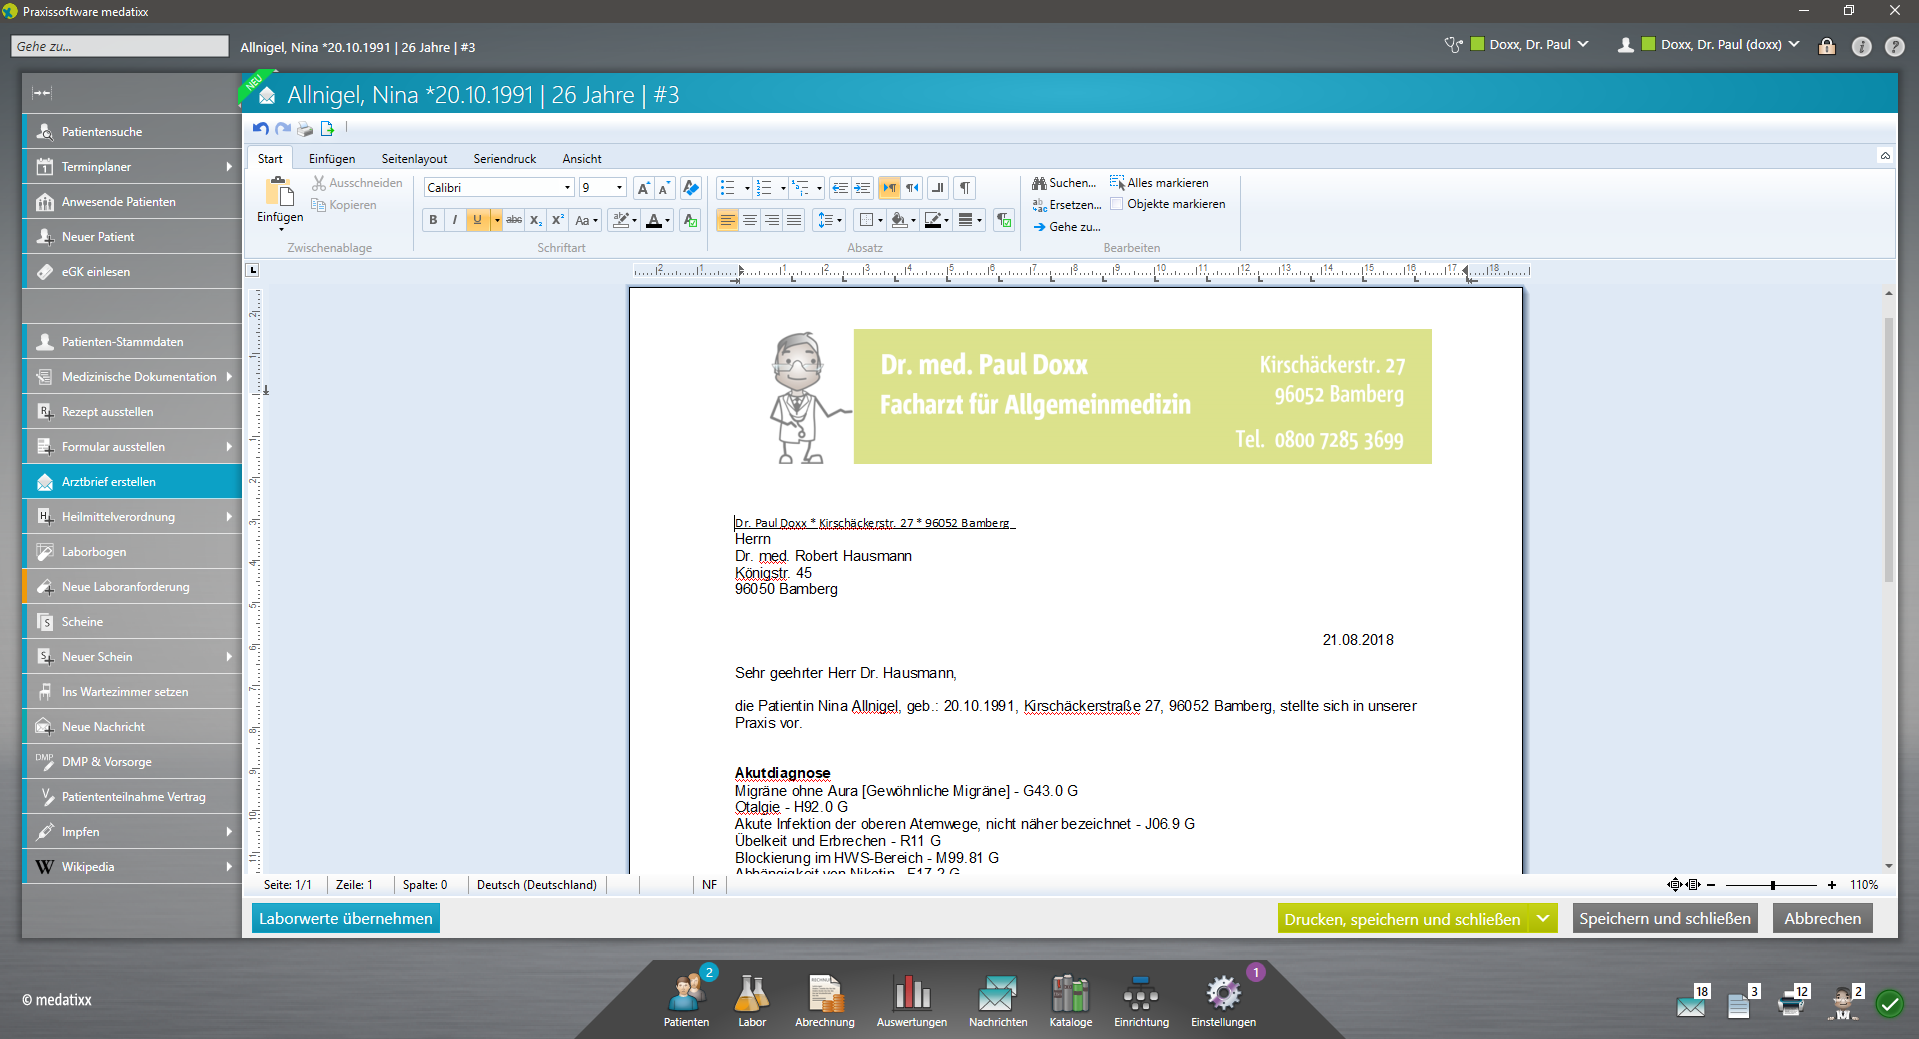Viewport: 1919px width, 1039px height.
Task: Click the printer icon above the ribbon
Action: [305, 129]
